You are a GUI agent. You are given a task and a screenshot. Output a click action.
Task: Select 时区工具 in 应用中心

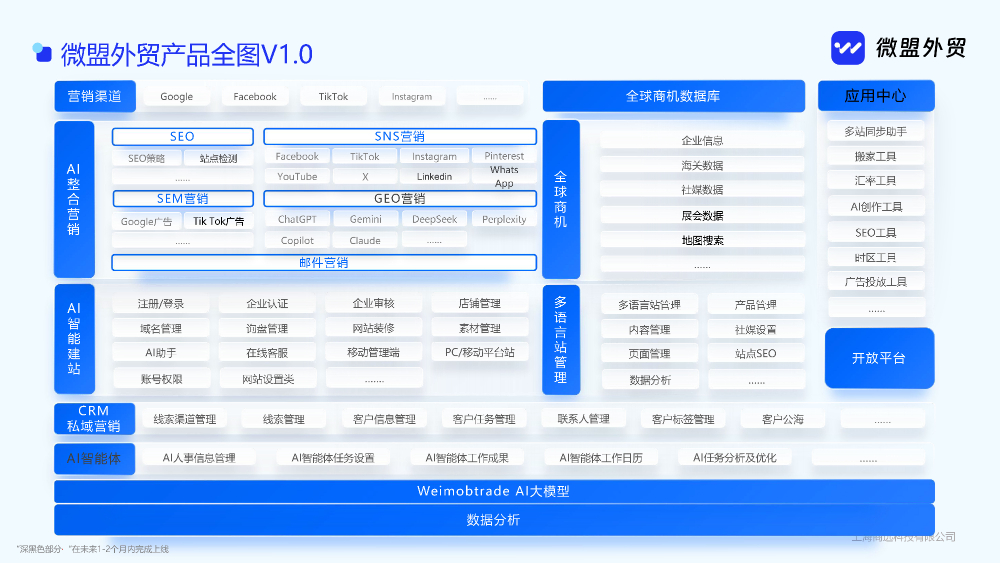pos(876,258)
